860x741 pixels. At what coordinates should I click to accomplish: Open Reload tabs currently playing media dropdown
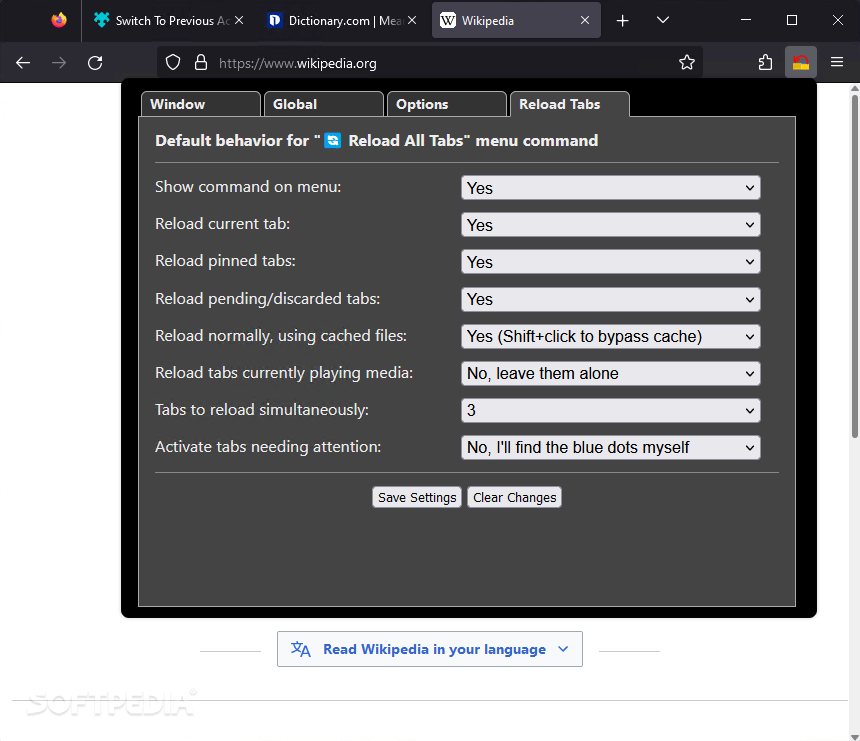click(x=610, y=374)
